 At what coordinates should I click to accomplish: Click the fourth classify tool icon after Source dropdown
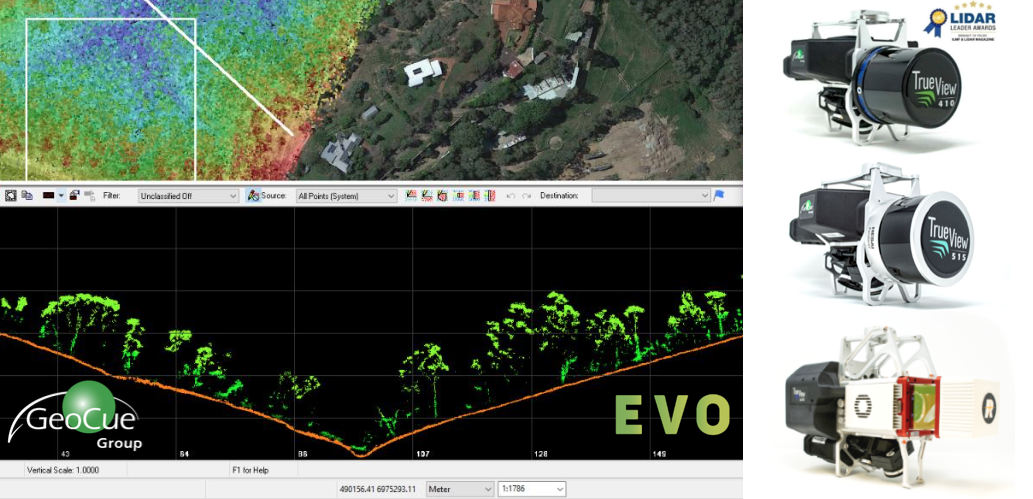459,196
